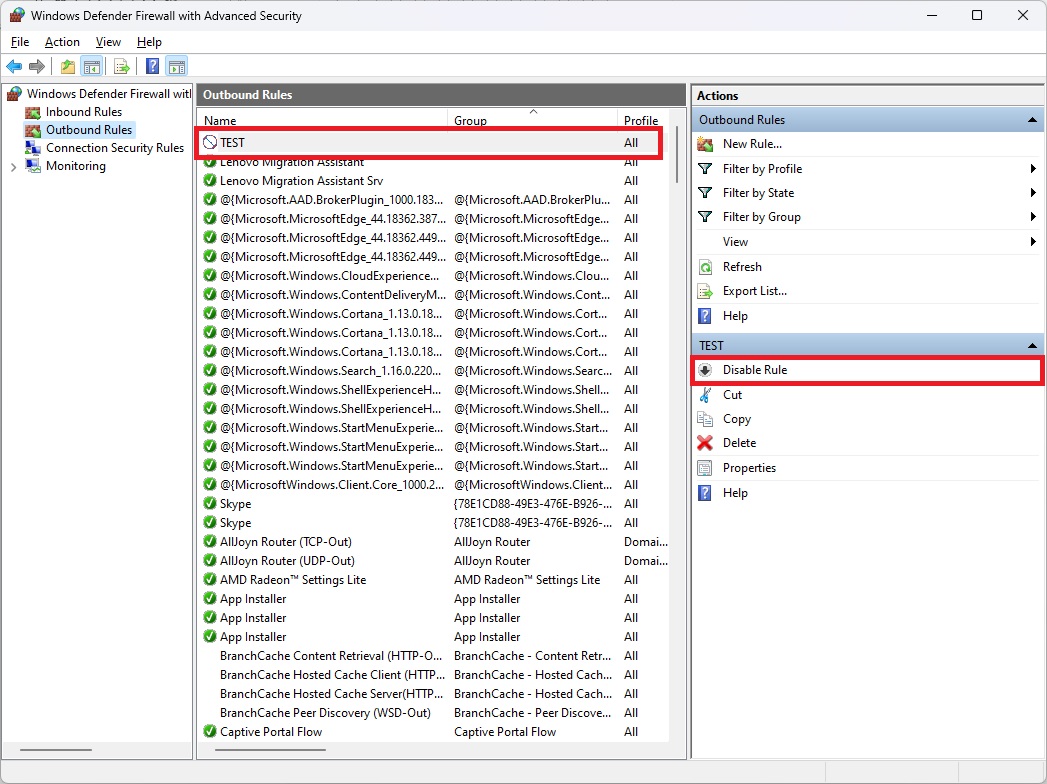The width and height of the screenshot is (1047, 784).
Task: Click the Copy pages icon
Action: coord(705,419)
